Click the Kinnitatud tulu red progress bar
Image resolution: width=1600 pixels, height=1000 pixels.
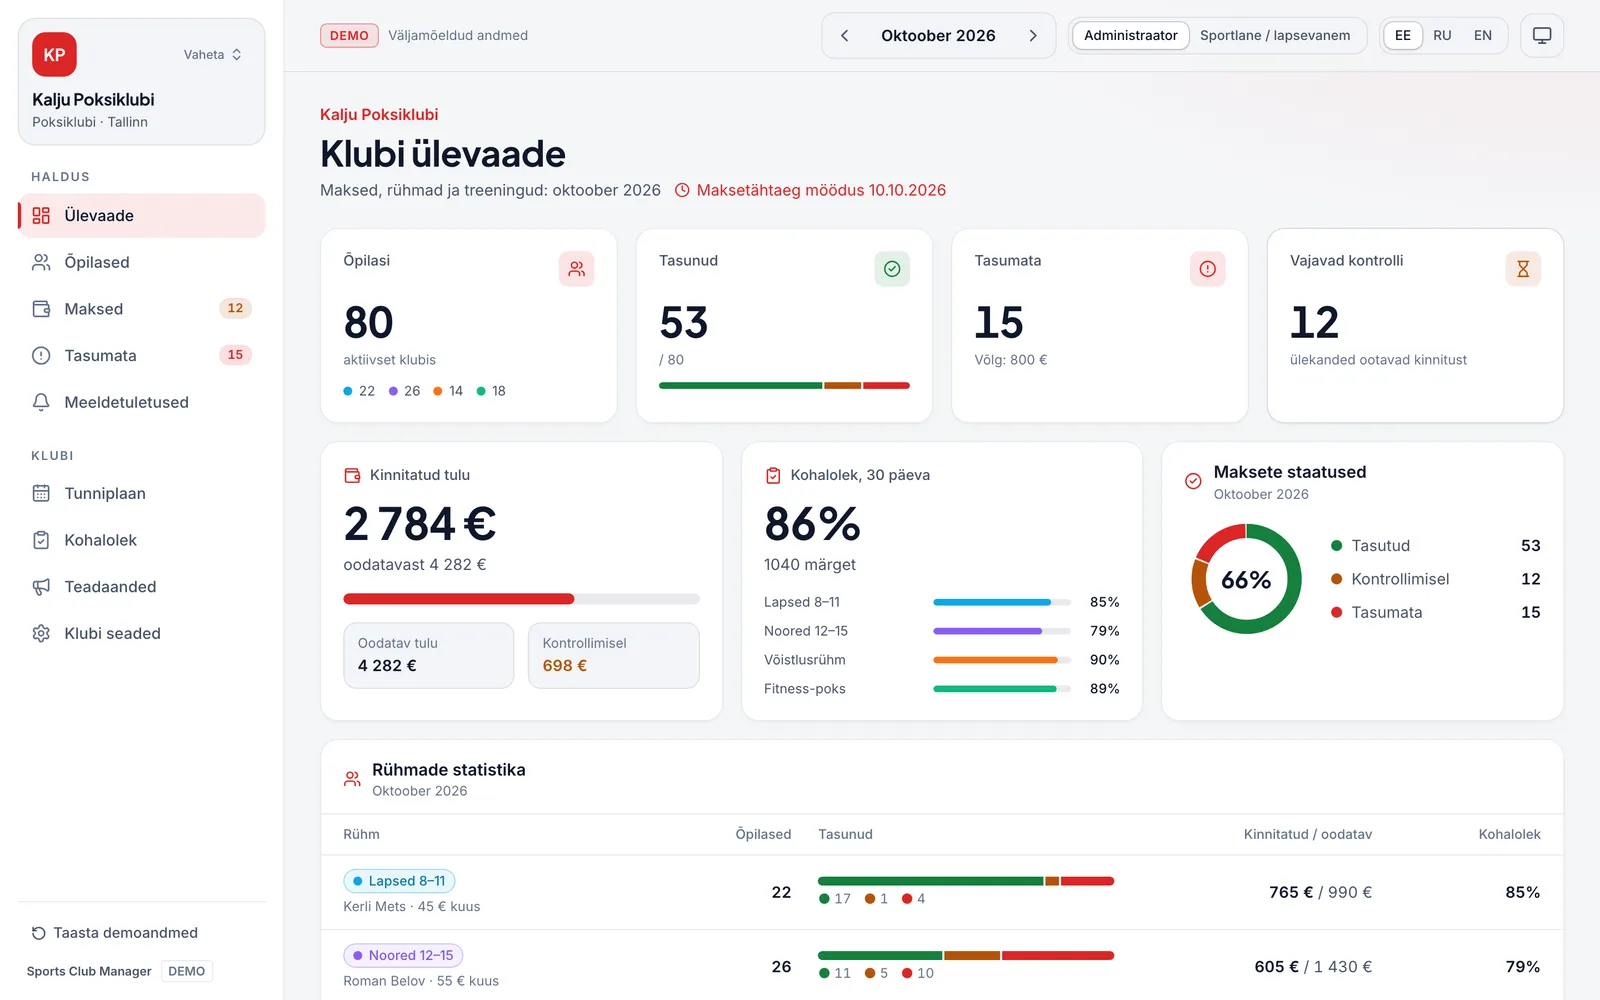[459, 599]
